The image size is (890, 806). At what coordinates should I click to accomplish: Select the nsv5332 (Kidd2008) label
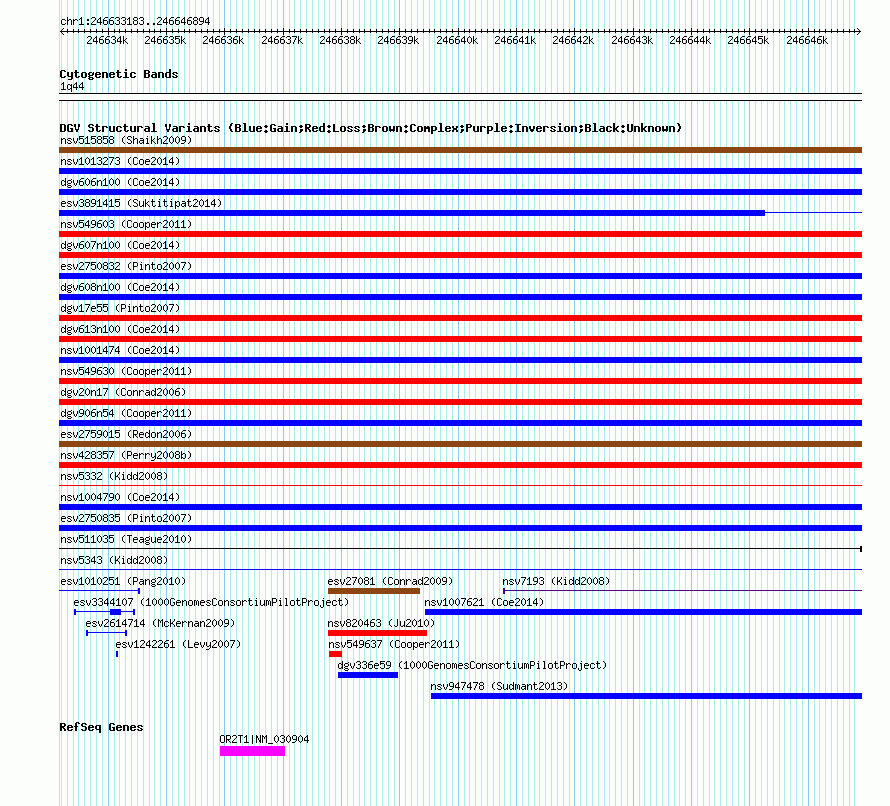114,476
